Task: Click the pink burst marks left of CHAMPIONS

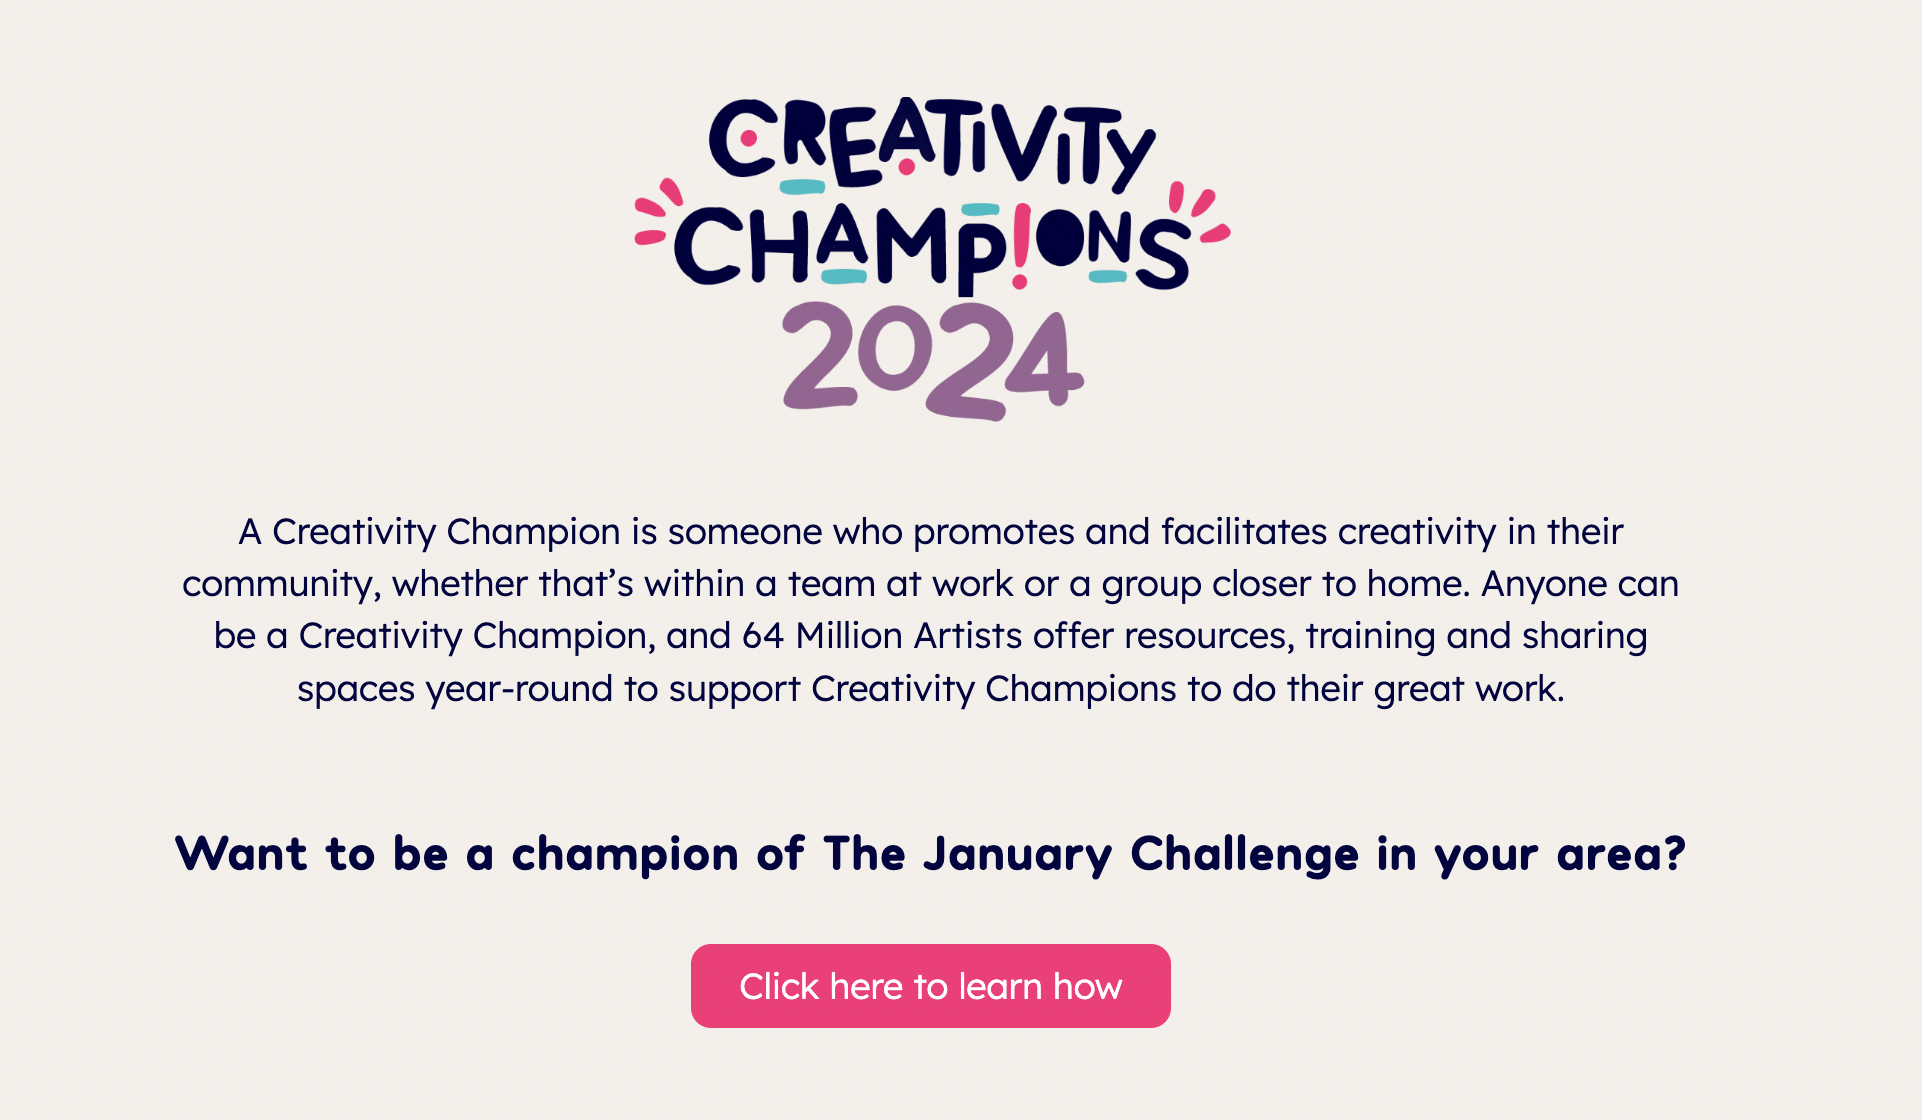Action: point(658,212)
